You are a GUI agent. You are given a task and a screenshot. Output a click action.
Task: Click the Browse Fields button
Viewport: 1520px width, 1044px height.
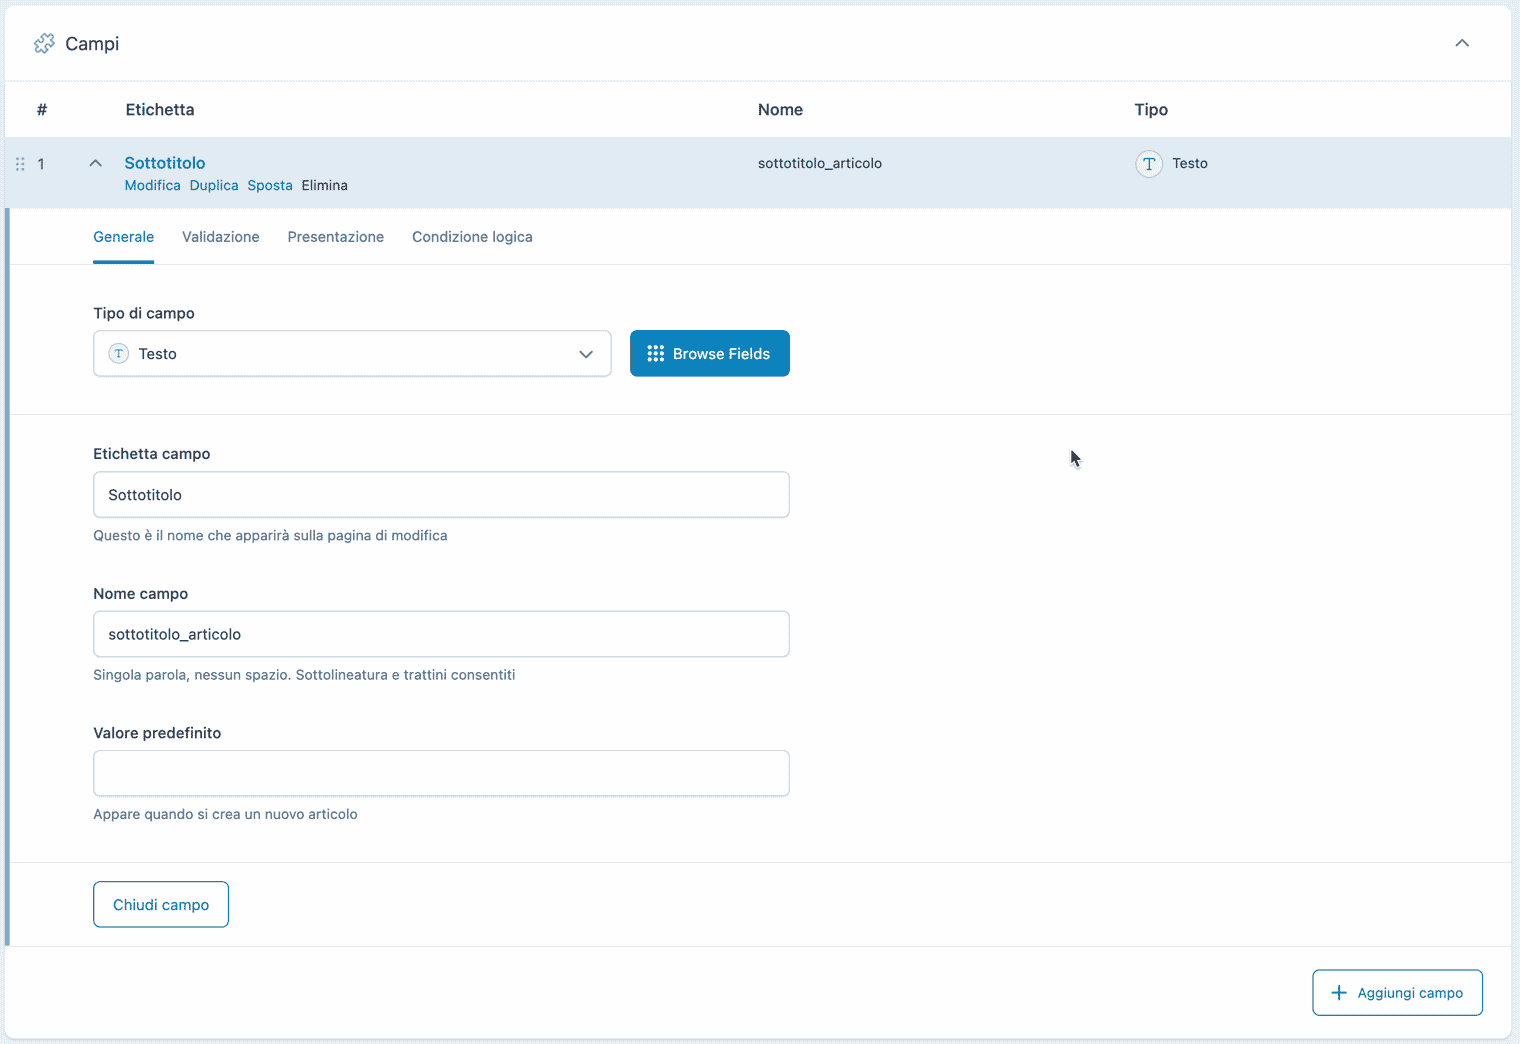coord(710,354)
